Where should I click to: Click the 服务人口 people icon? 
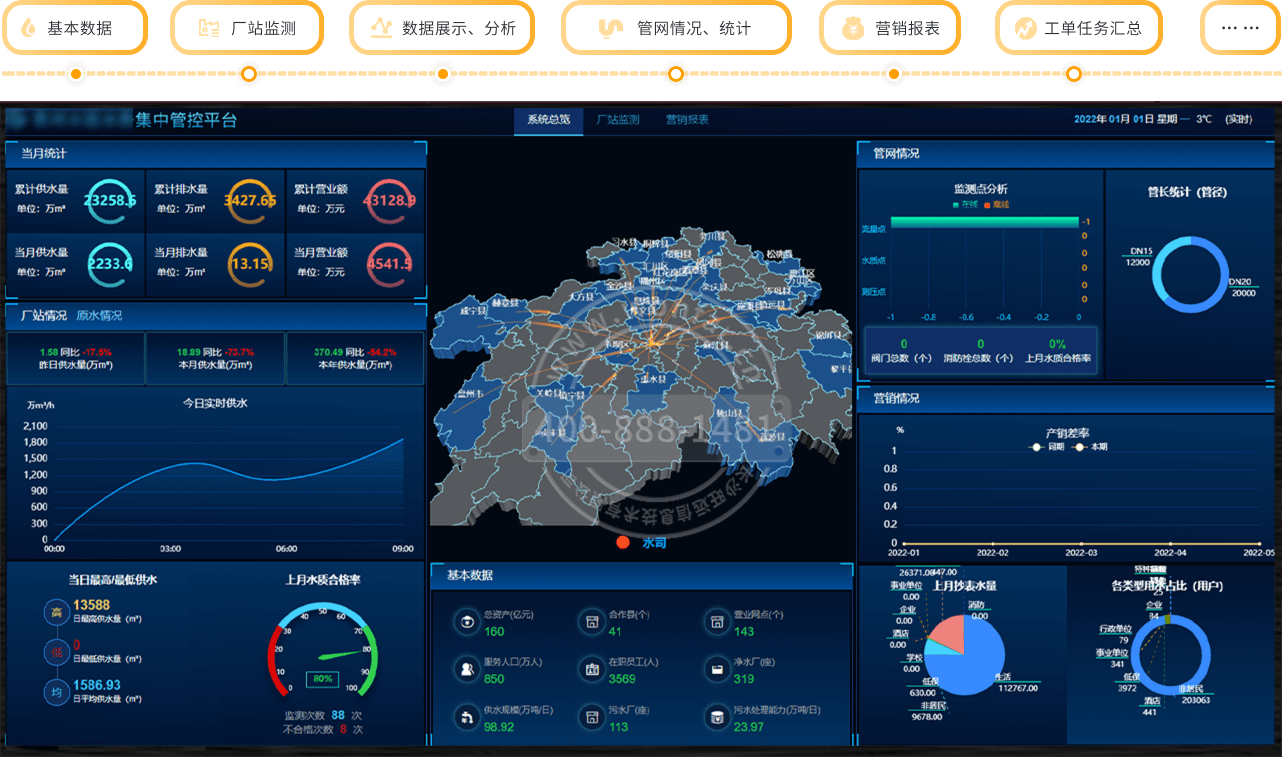pos(466,669)
